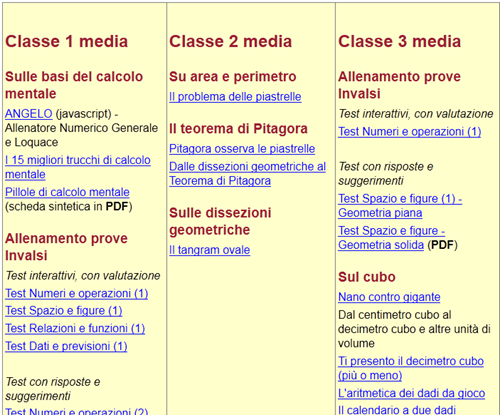Image resolution: width=500 pixels, height=415 pixels.
Task: Click the "Classe 3 media" heading
Action: (400, 42)
